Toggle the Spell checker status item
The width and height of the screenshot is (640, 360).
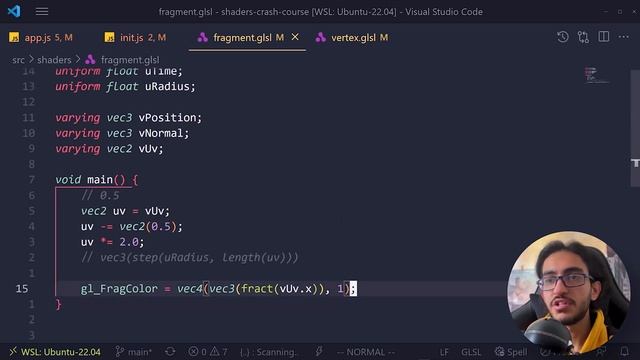click(511, 352)
